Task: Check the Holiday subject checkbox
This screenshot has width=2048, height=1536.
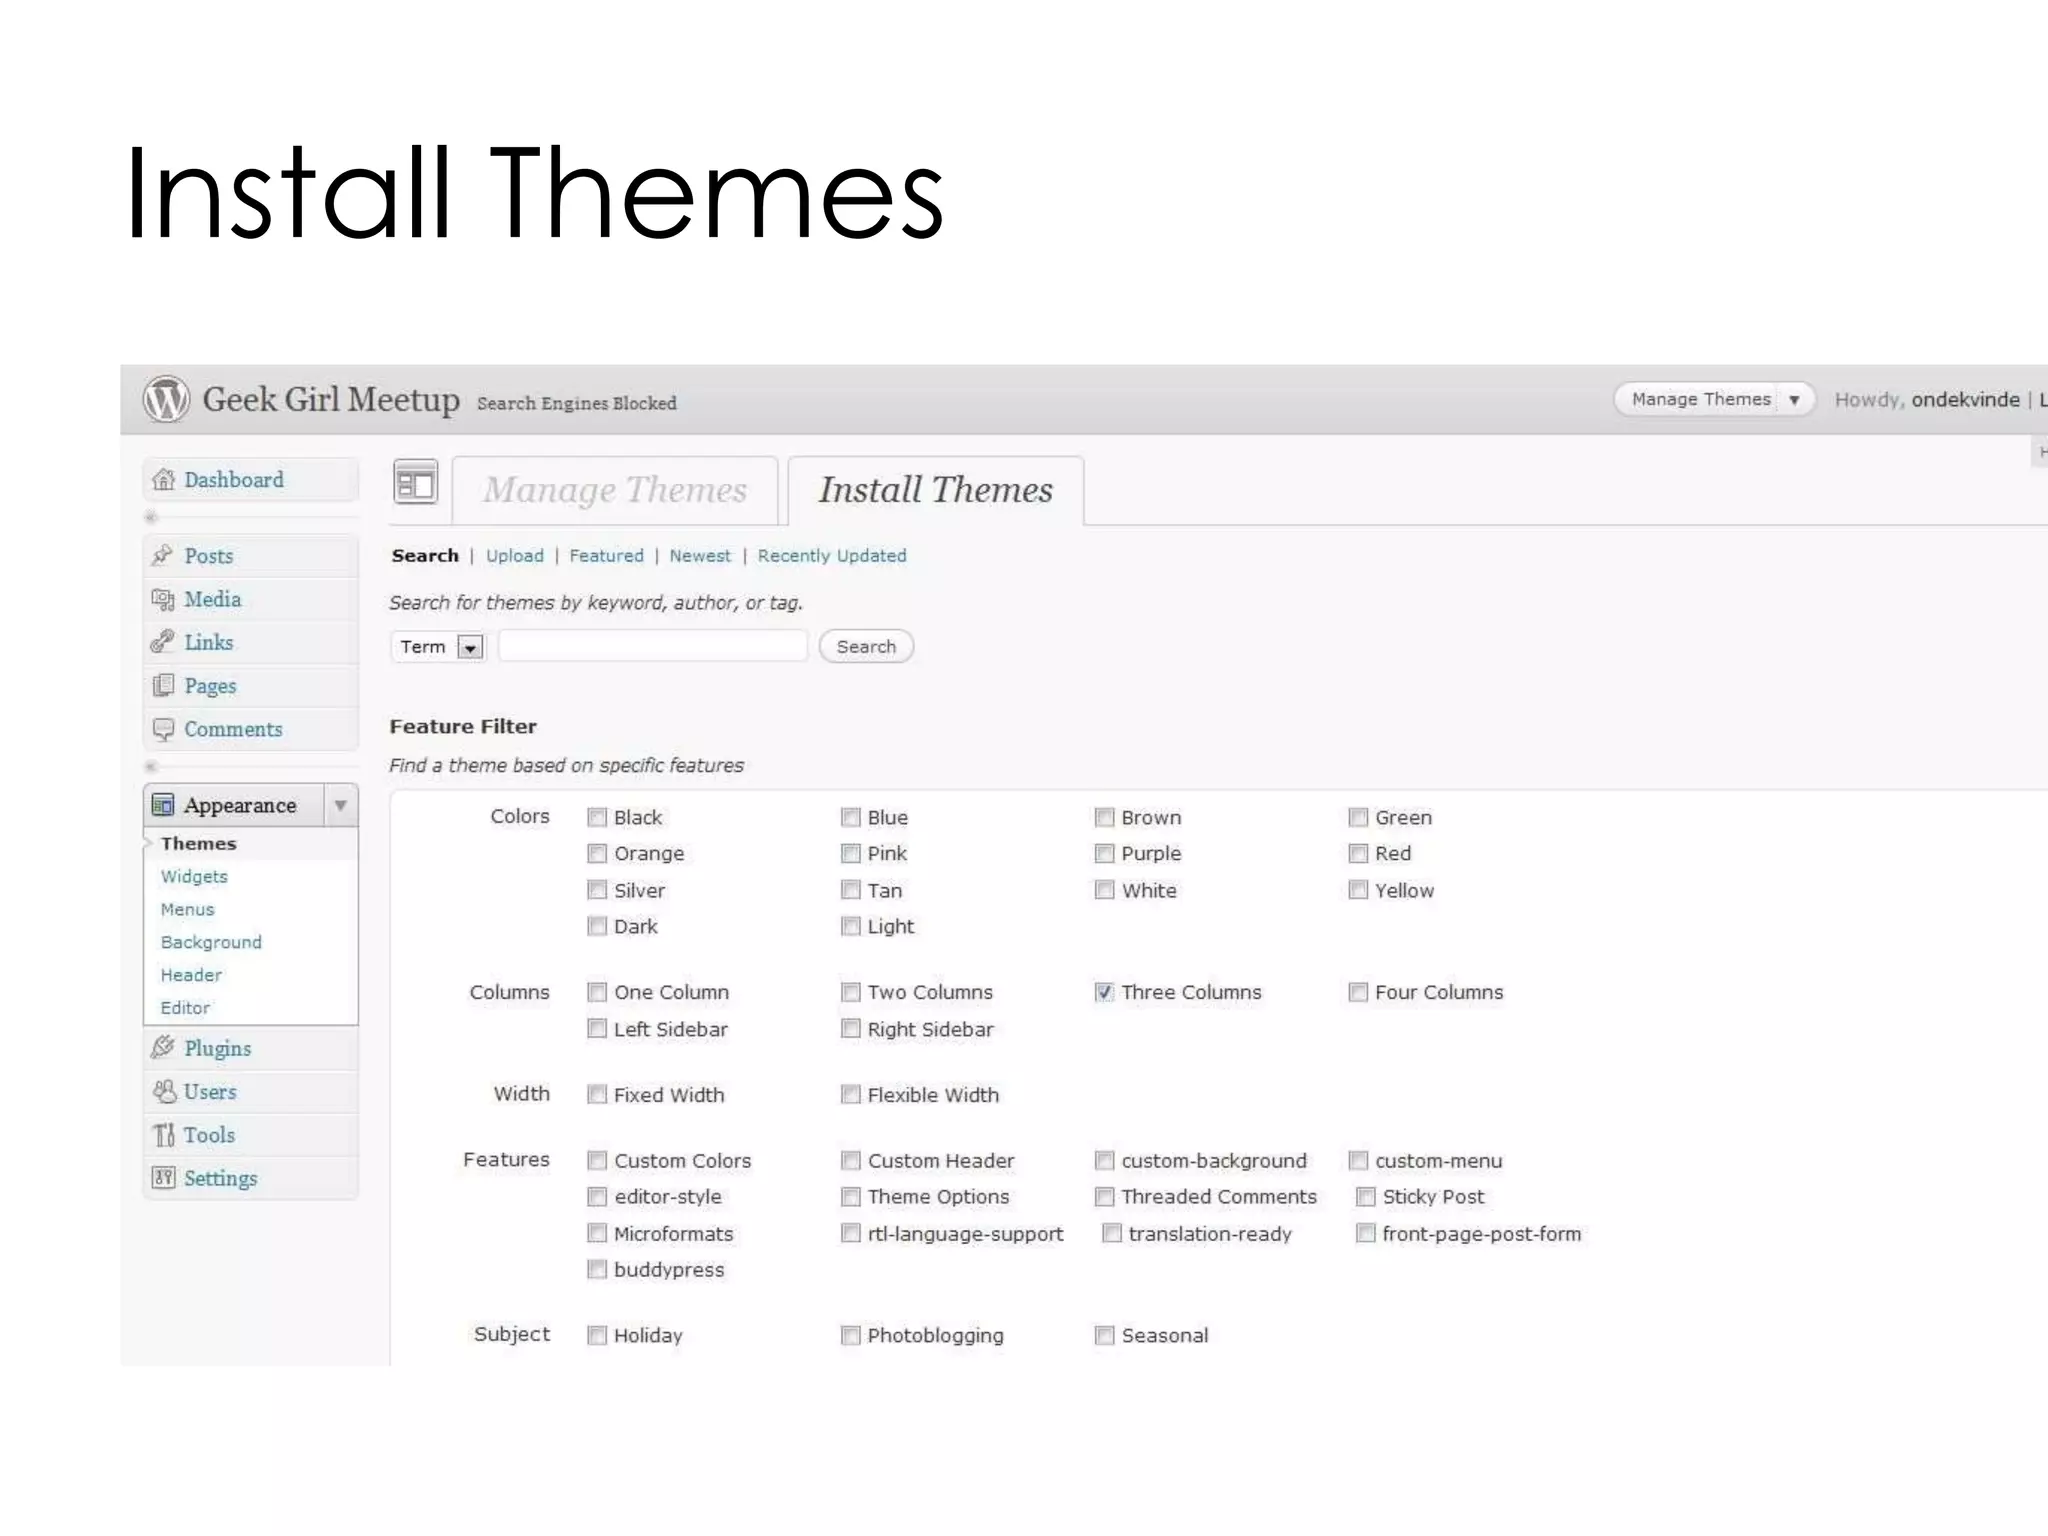Action: coord(597,1335)
